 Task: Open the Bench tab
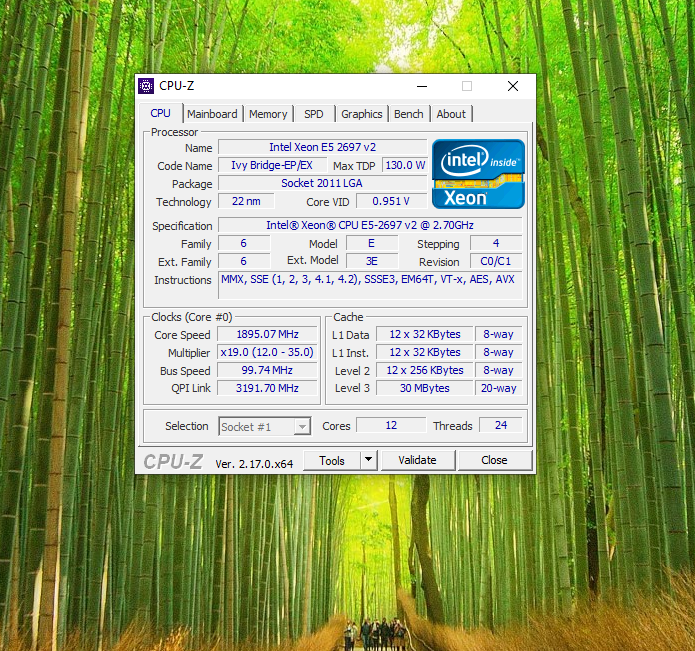[x=409, y=114]
